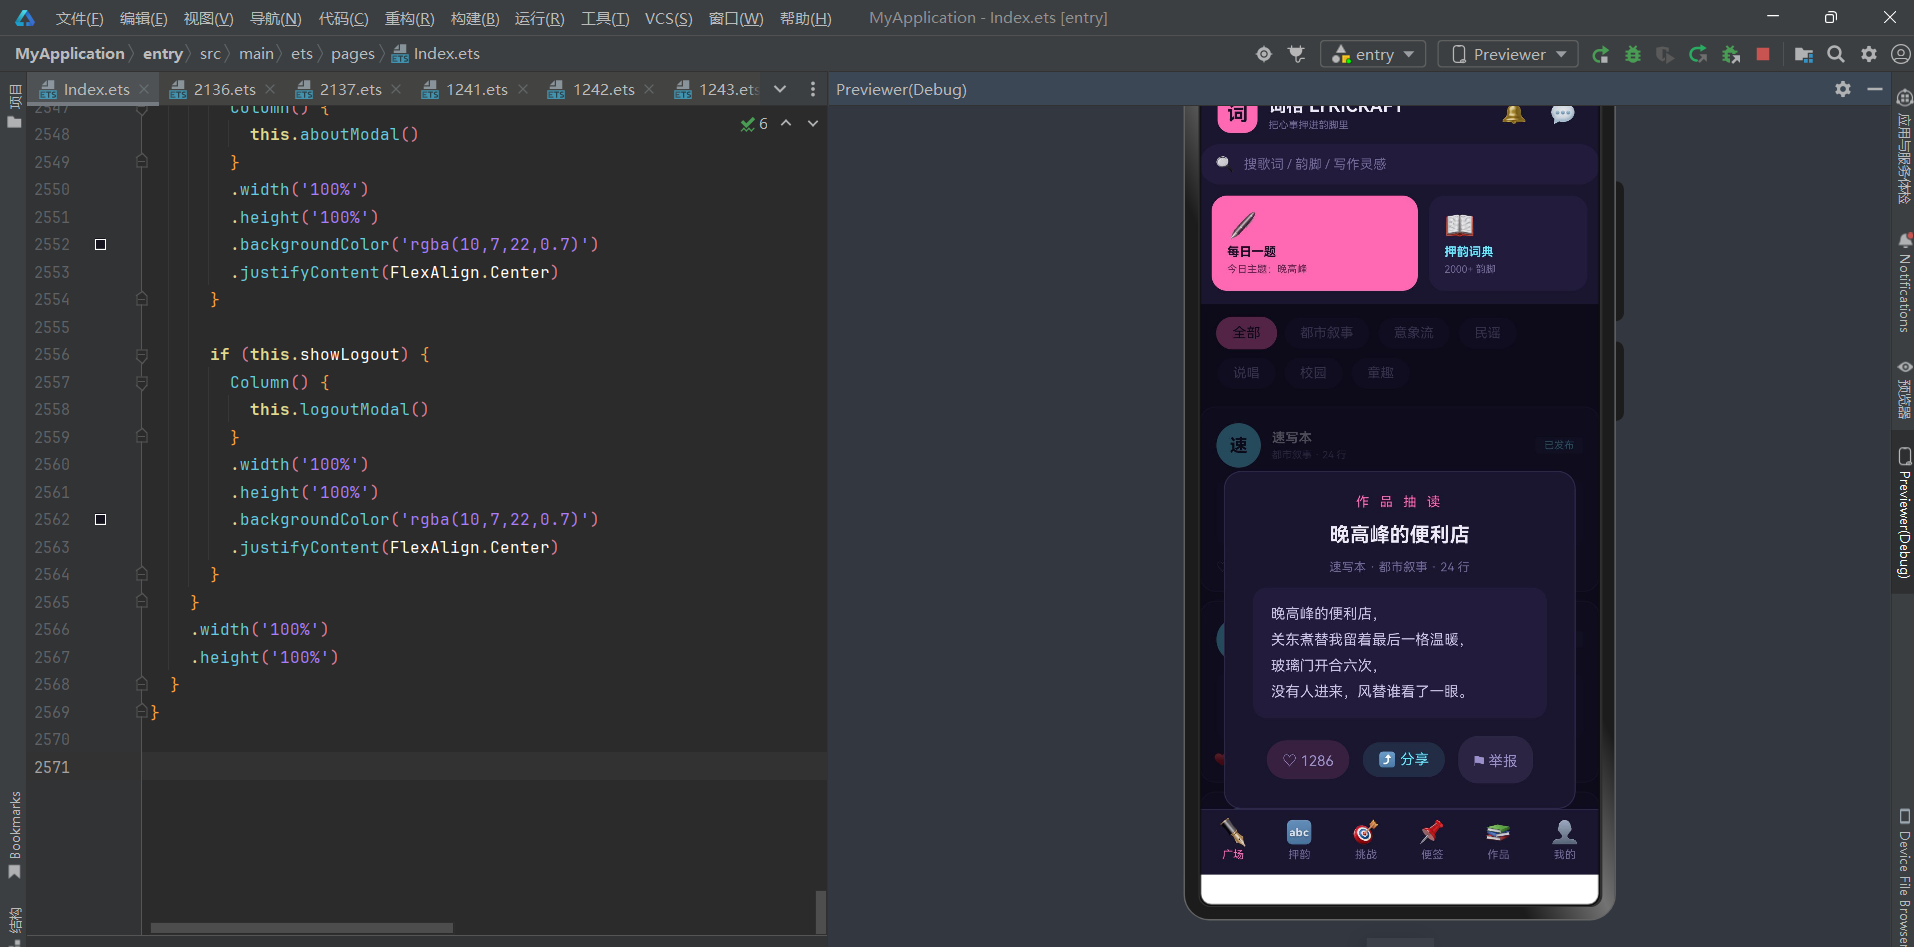Image resolution: width=1914 pixels, height=947 pixels.
Task: Click the bell notification icon in preview
Action: pos(1514,113)
